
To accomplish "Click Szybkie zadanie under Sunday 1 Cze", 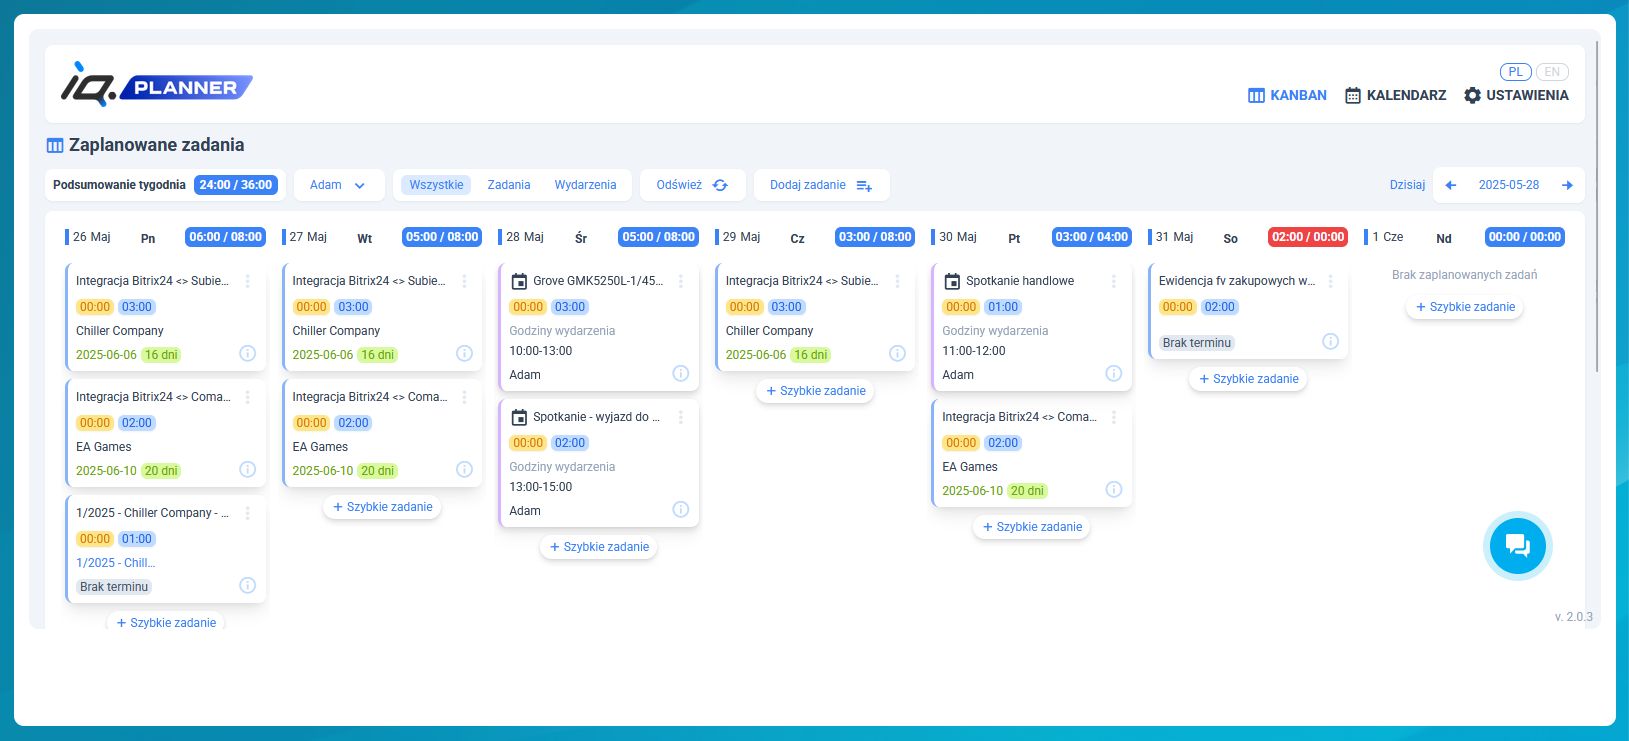I will [x=1464, y=307].
